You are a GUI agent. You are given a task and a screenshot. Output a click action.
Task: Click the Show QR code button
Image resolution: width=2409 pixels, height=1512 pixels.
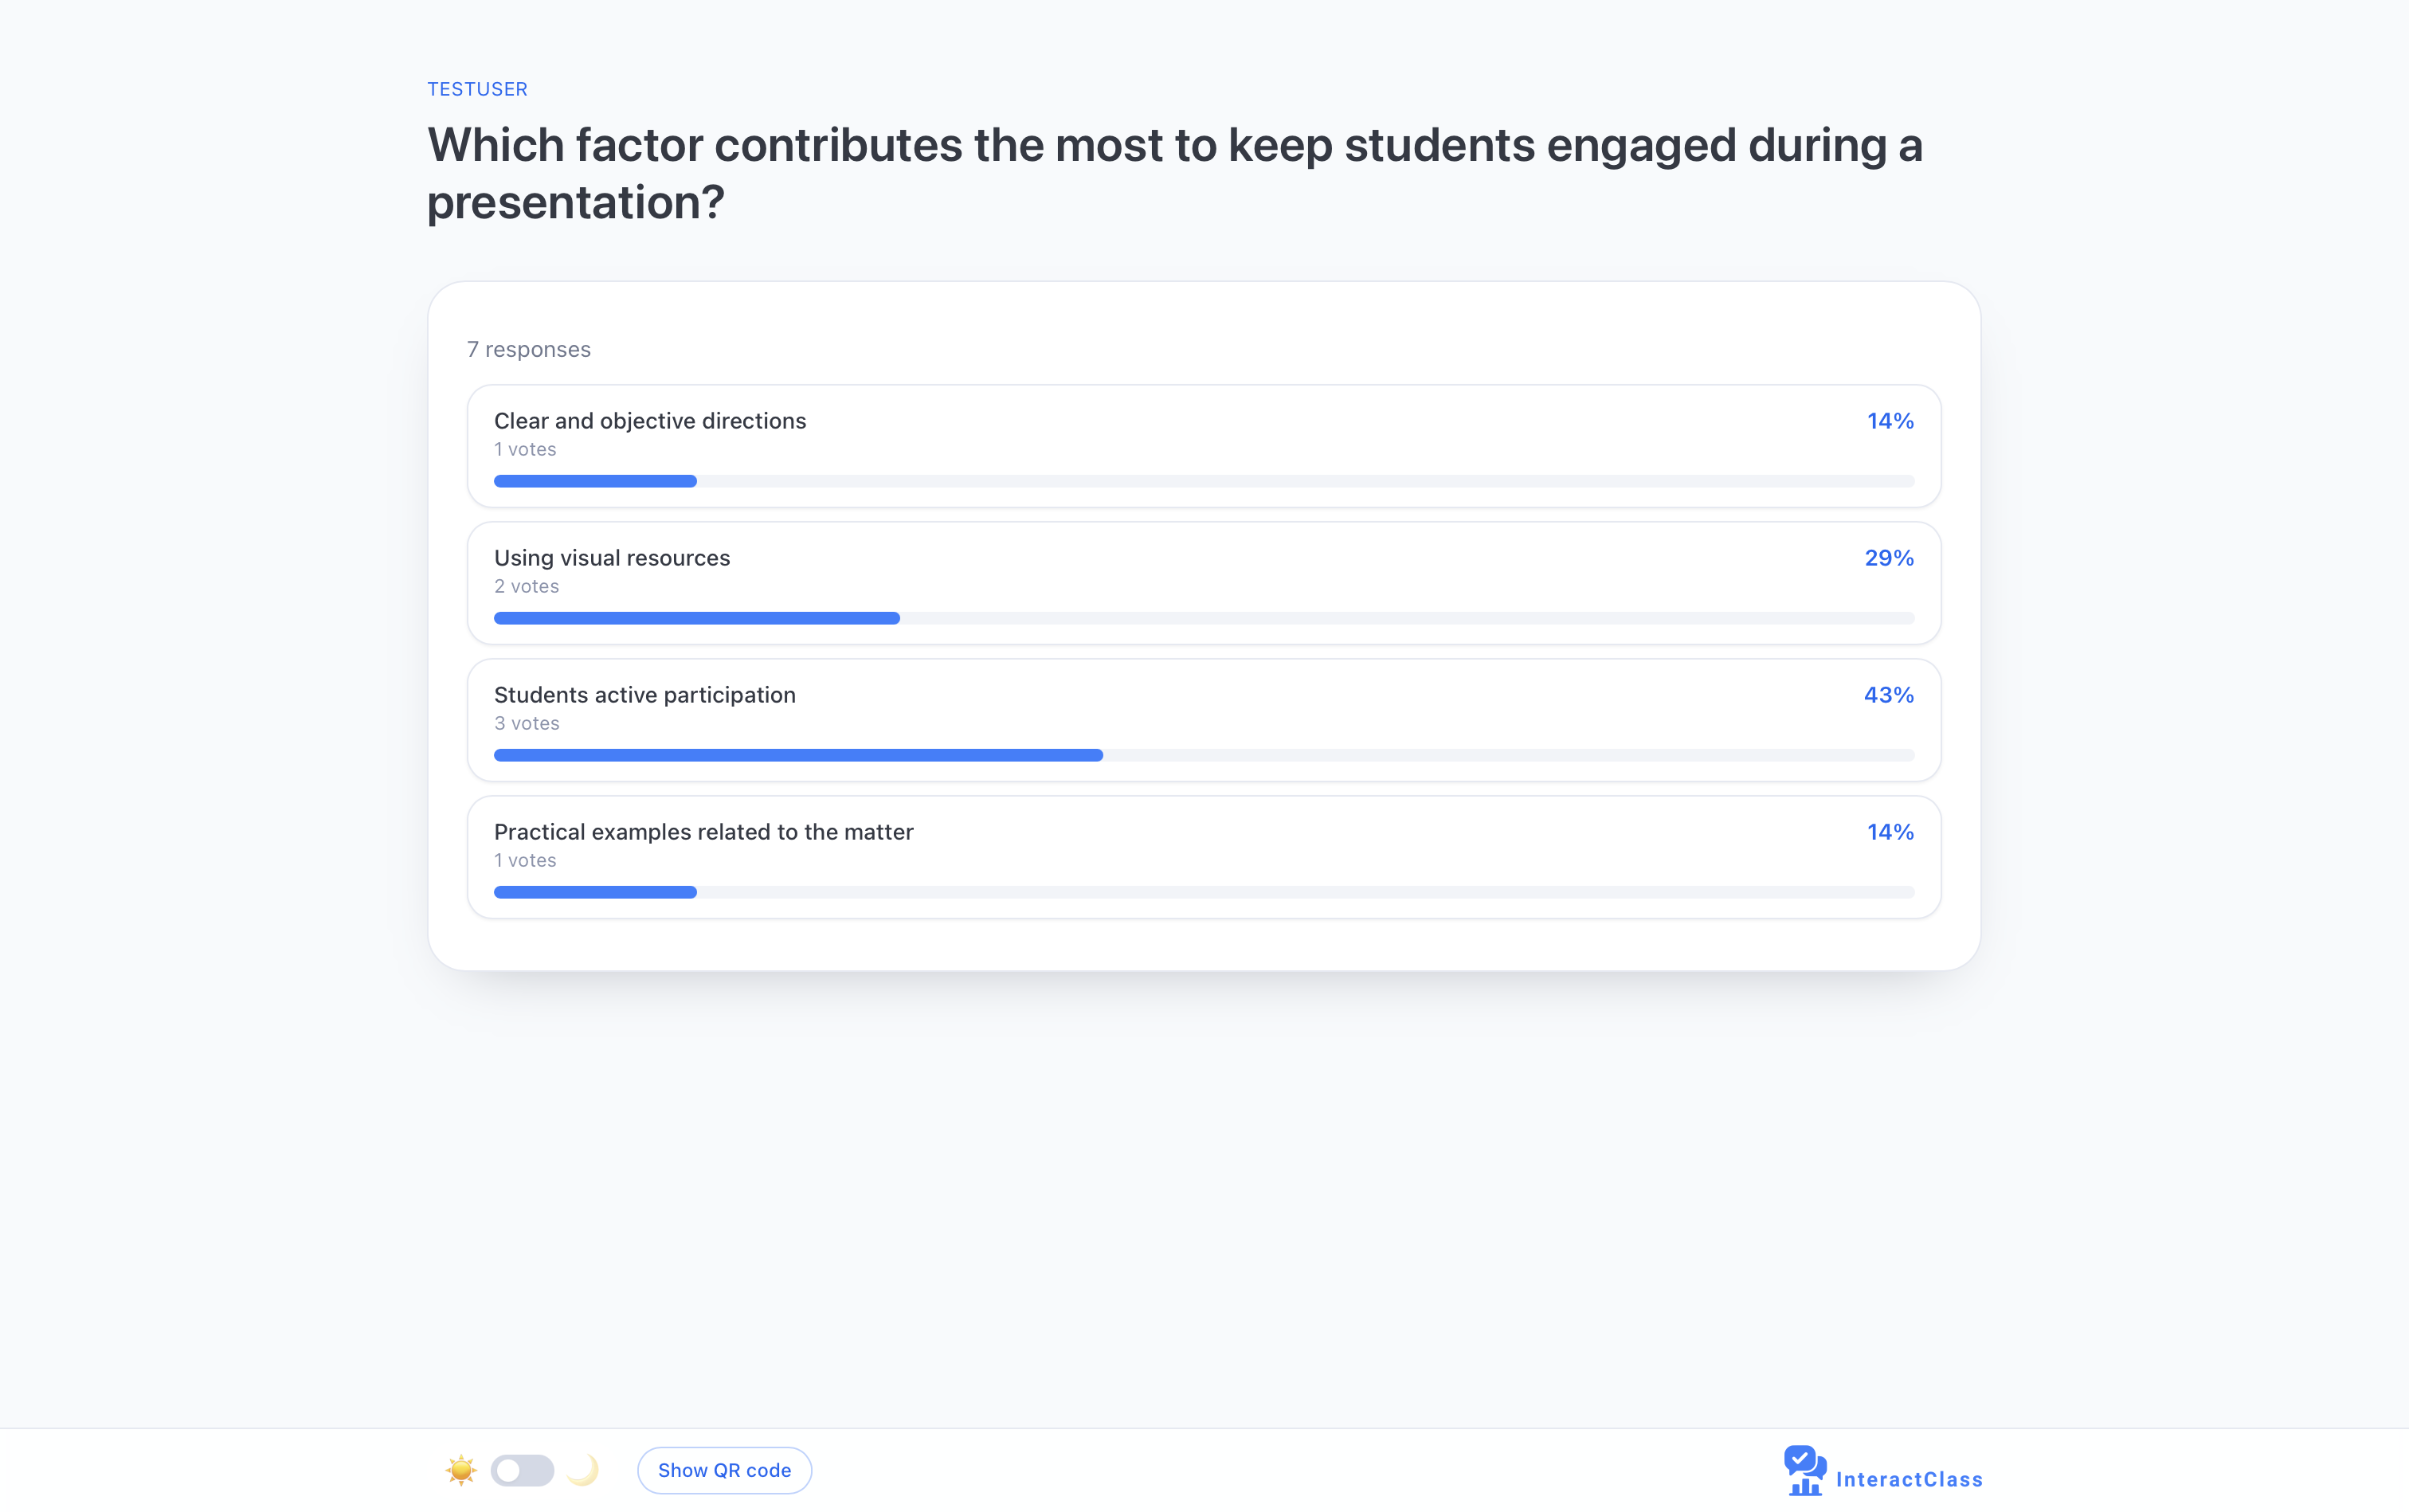724,1470
